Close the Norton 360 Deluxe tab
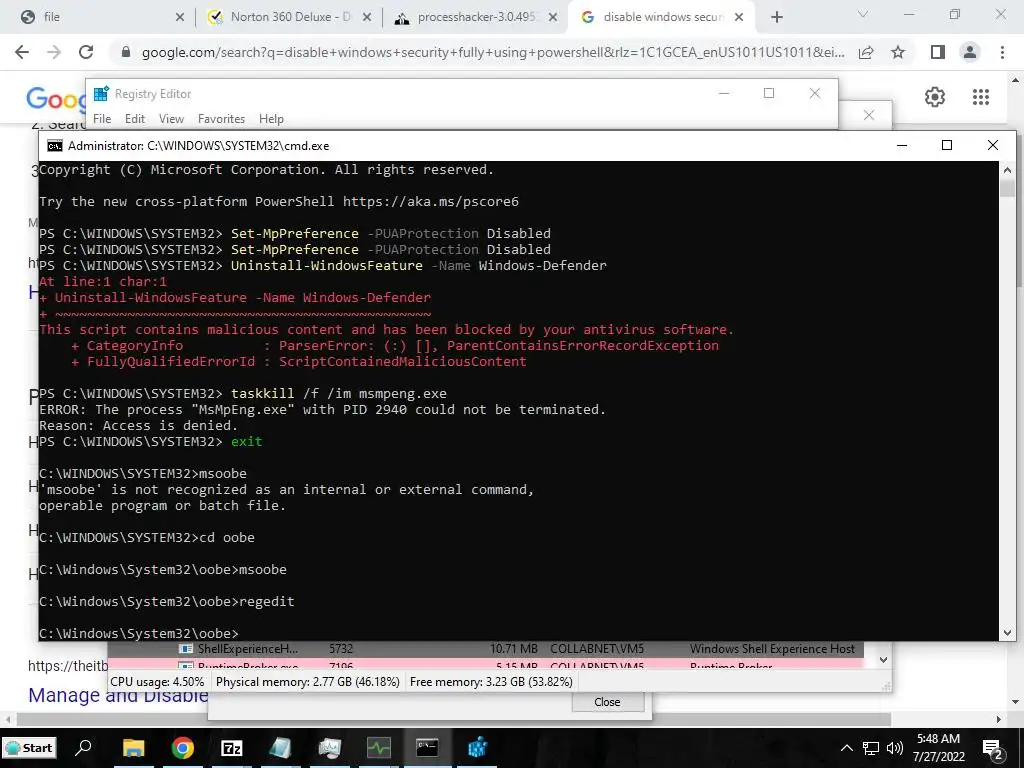 click(367, 18)
